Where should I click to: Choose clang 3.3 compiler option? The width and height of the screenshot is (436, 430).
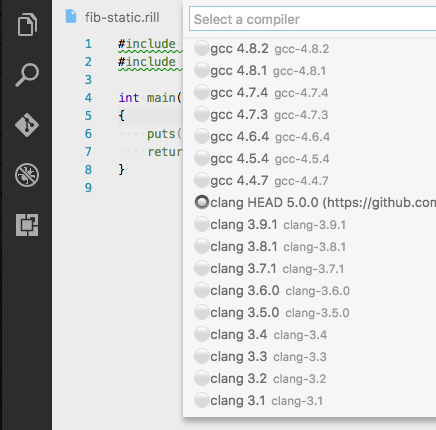309,357
